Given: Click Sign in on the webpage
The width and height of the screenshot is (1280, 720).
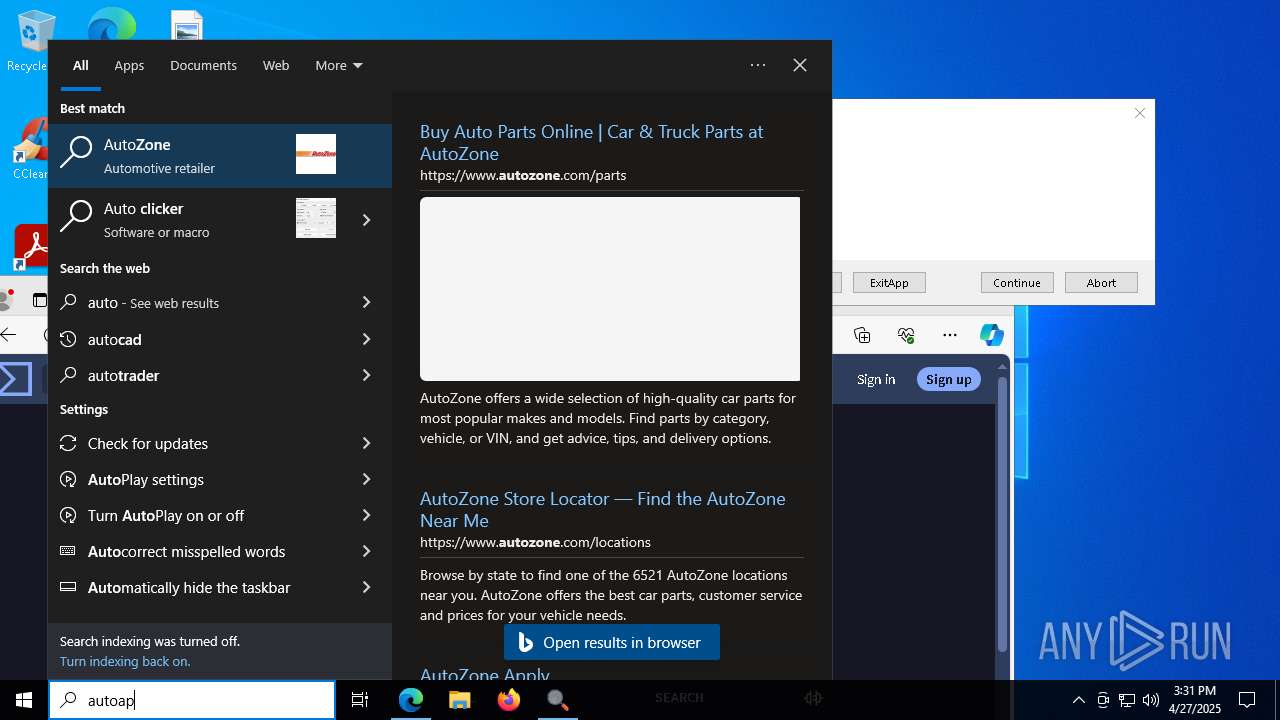Looking at the screenshot, I should (876, 379).
